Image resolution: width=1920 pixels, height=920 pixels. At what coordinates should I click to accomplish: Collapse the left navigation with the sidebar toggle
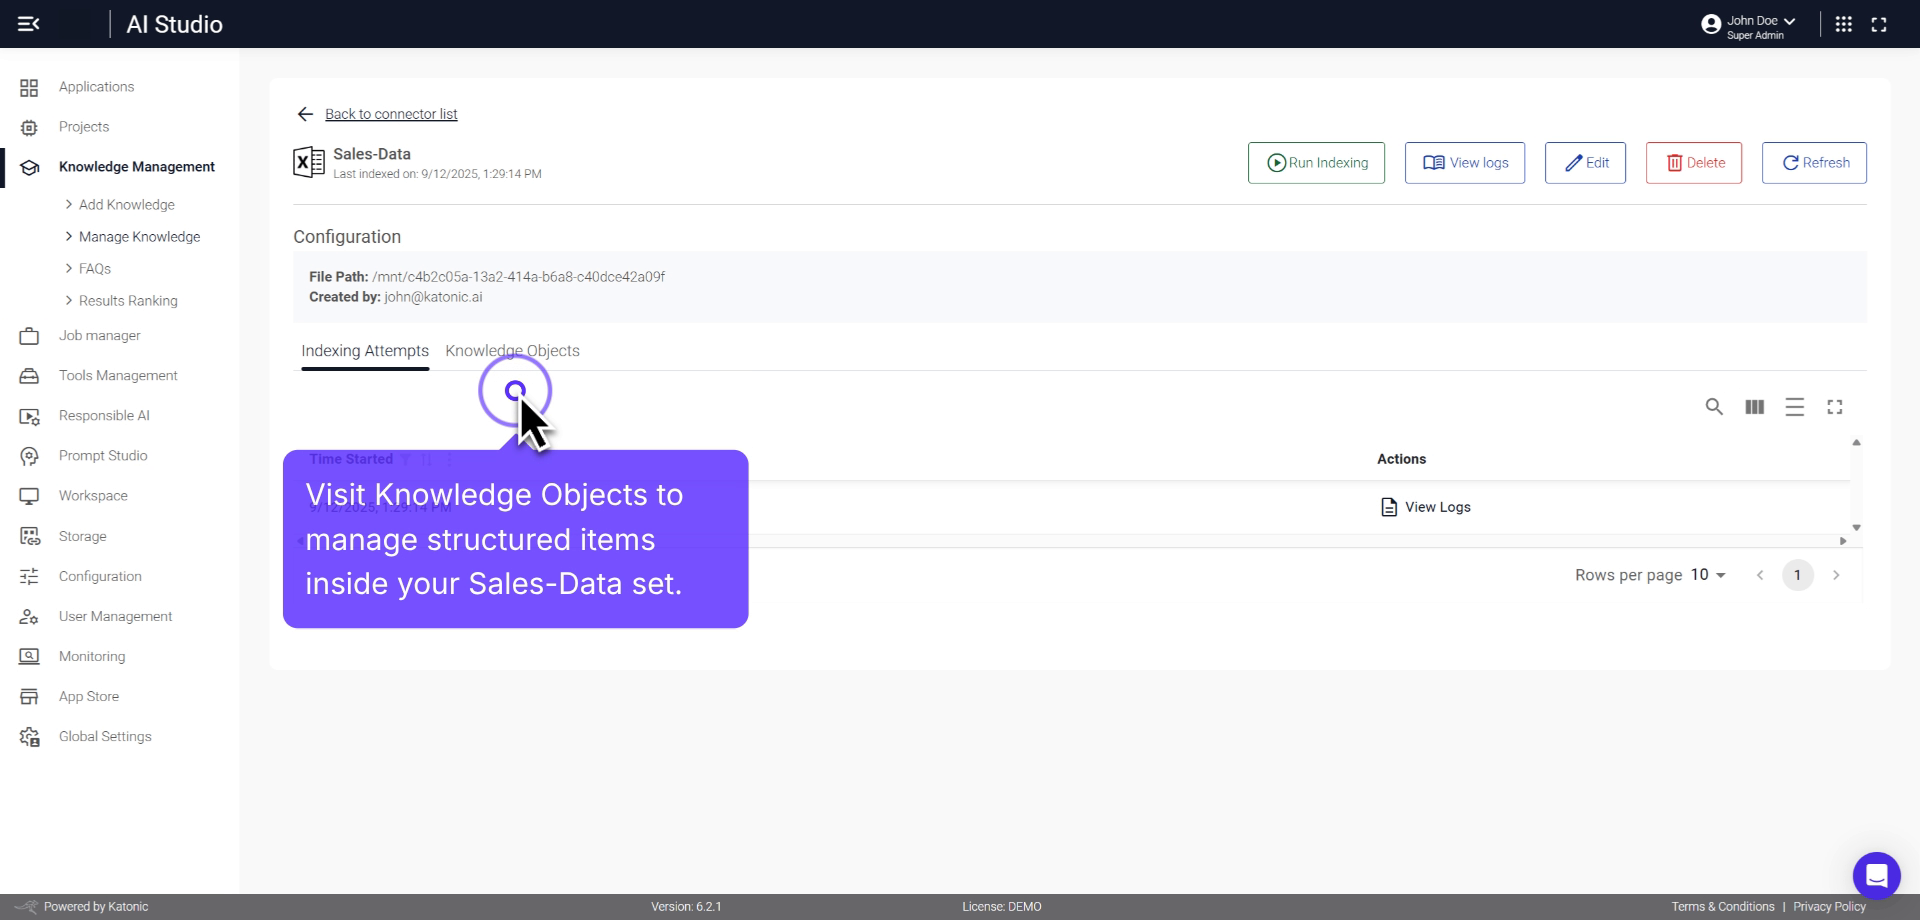29,24
